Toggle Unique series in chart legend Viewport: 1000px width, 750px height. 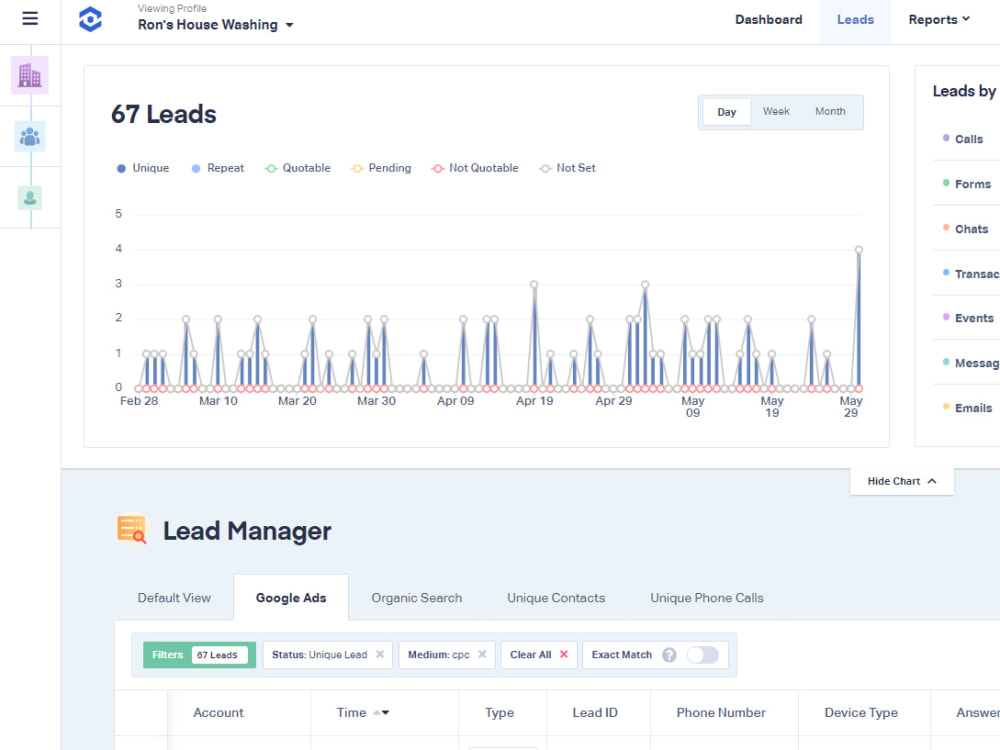tap(143, 168)
